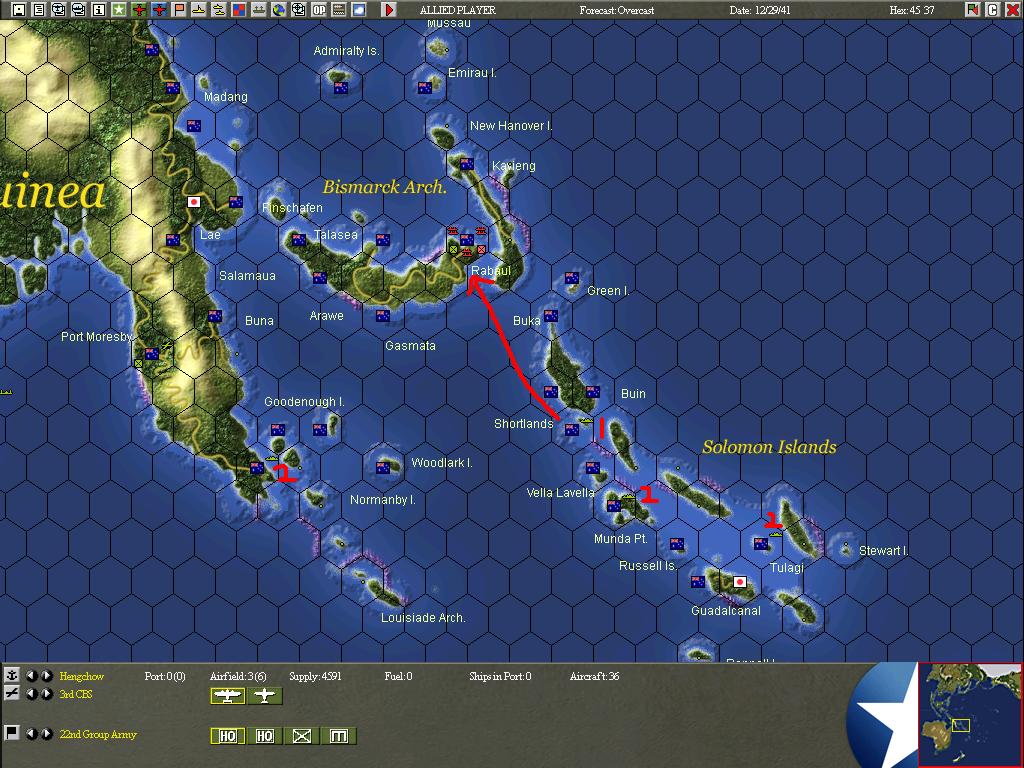Open the globe view icon
This screenshot has width=1024, height=768.
click(279, 9)
